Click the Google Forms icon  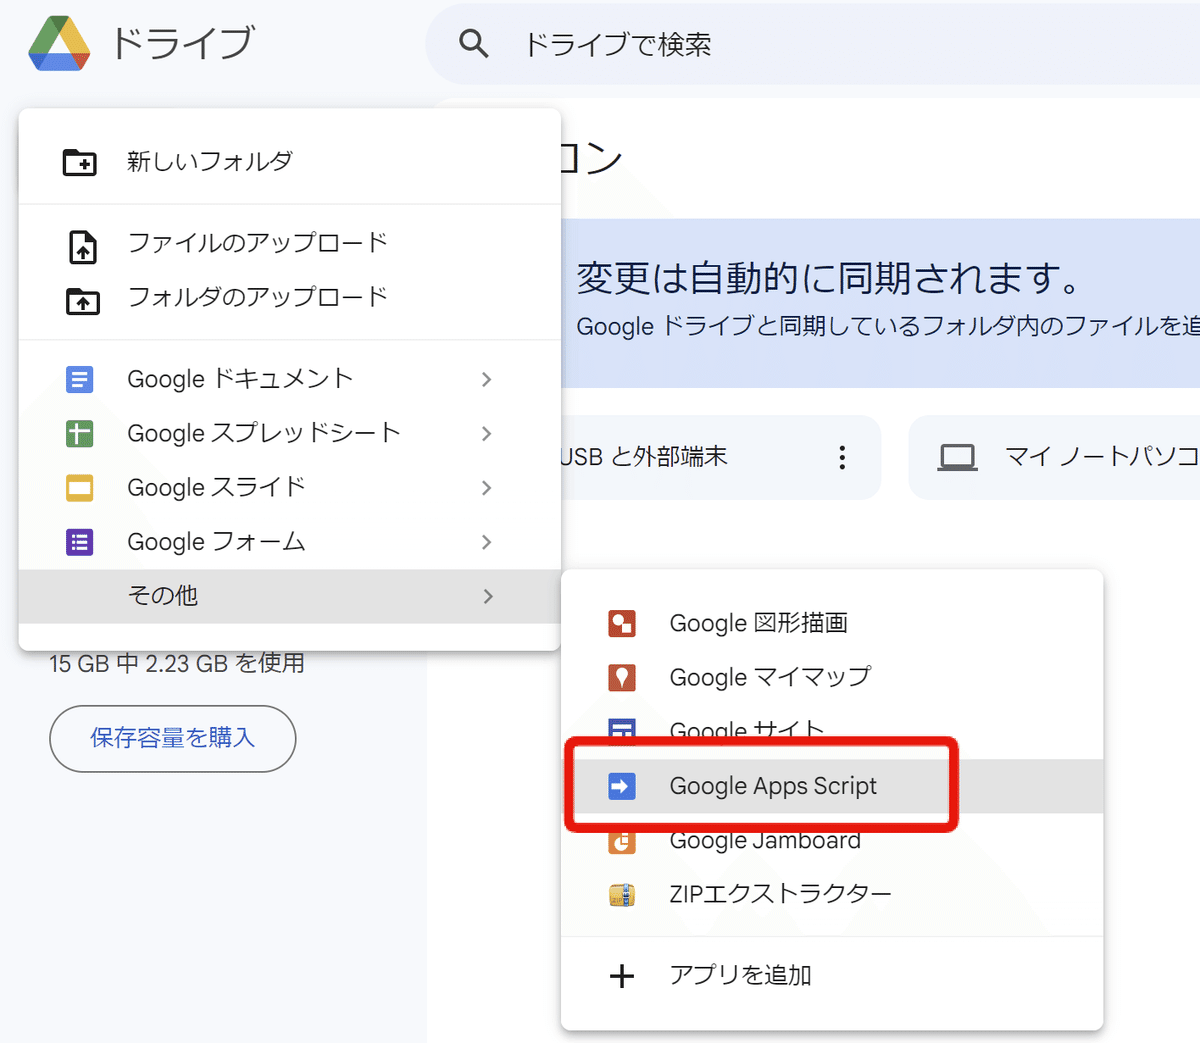click(x=79, y=542)
